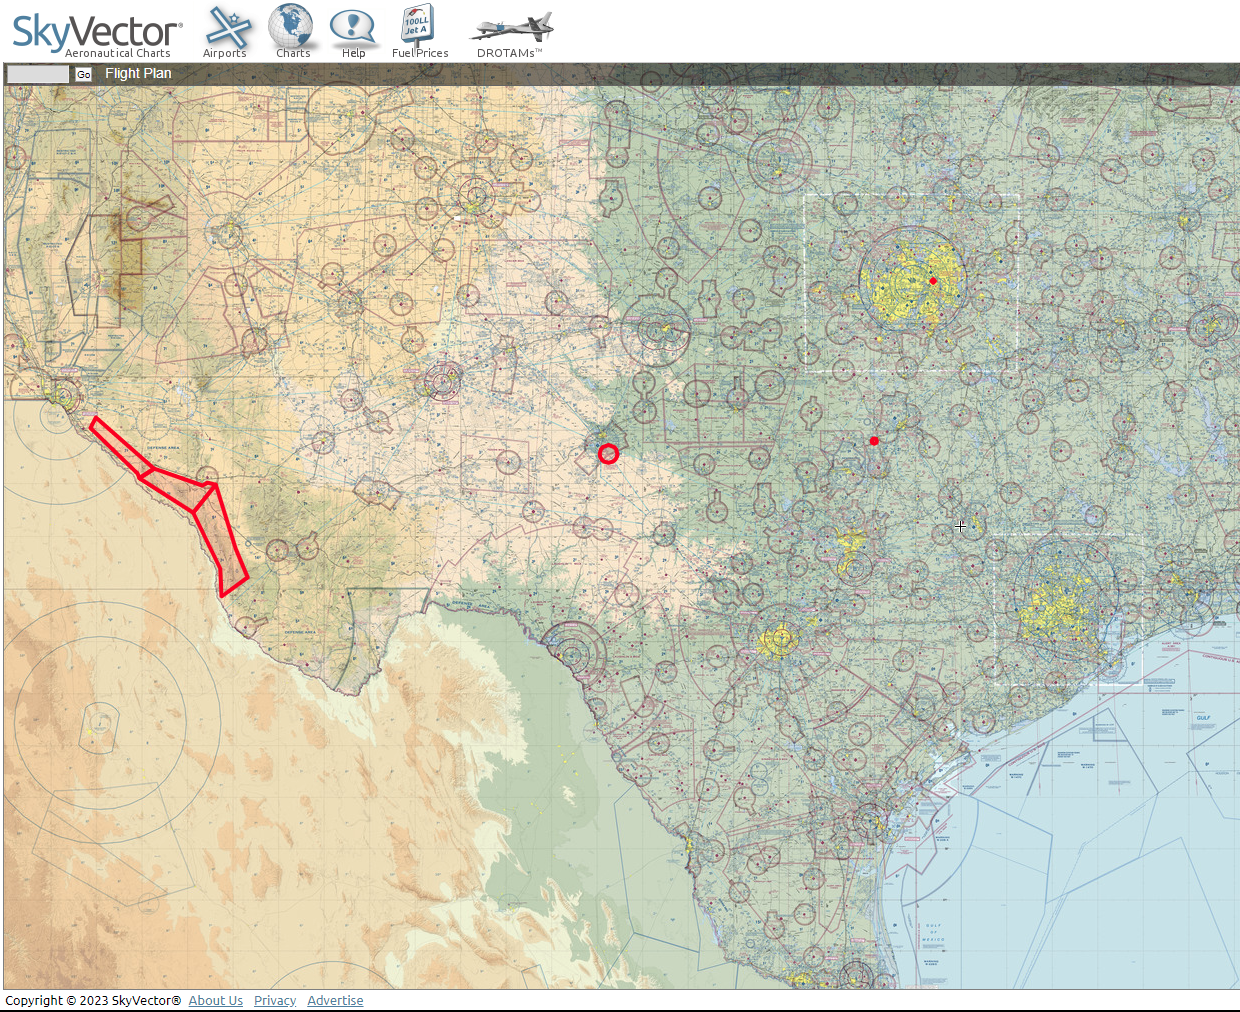Click the red circle TFR marker
This screenshot has width=1240, height=1012.
click(608, 454)
